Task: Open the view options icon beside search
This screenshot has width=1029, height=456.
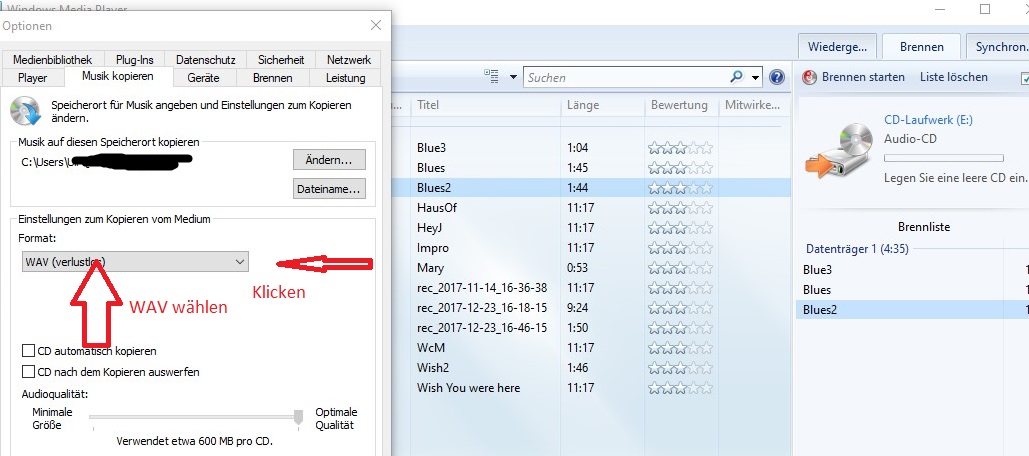Action: coord(492,77)
